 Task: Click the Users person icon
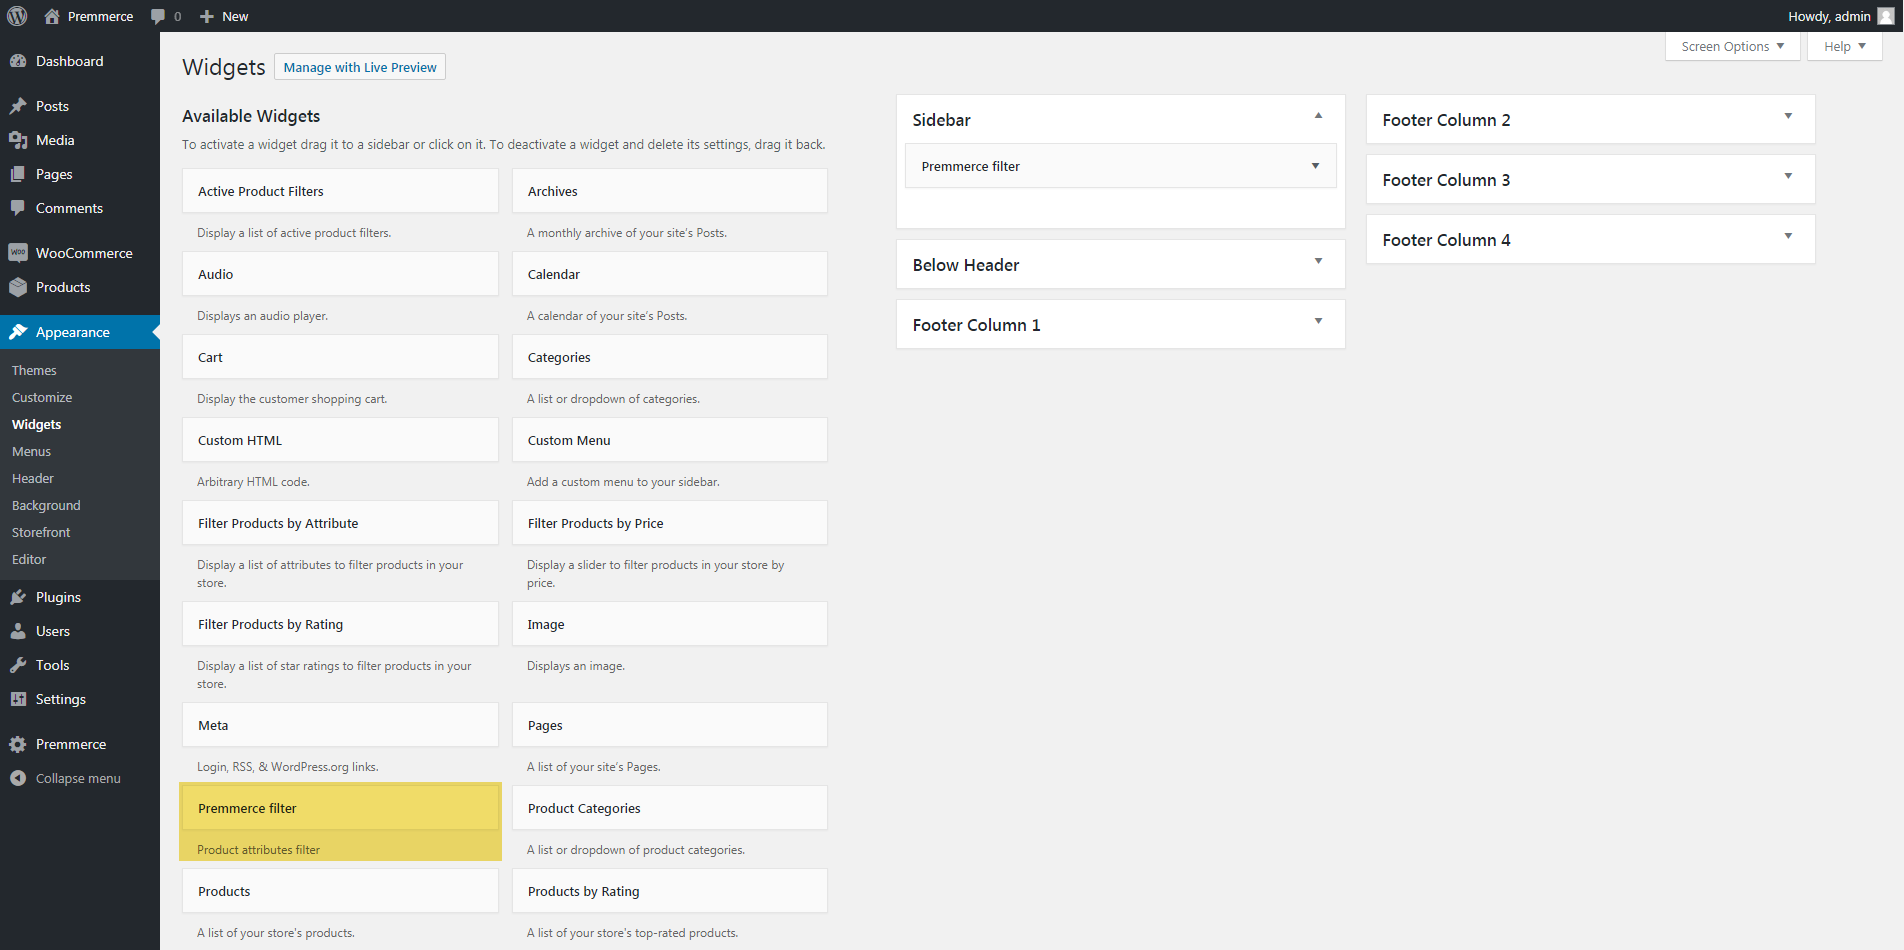click(18, 631)
